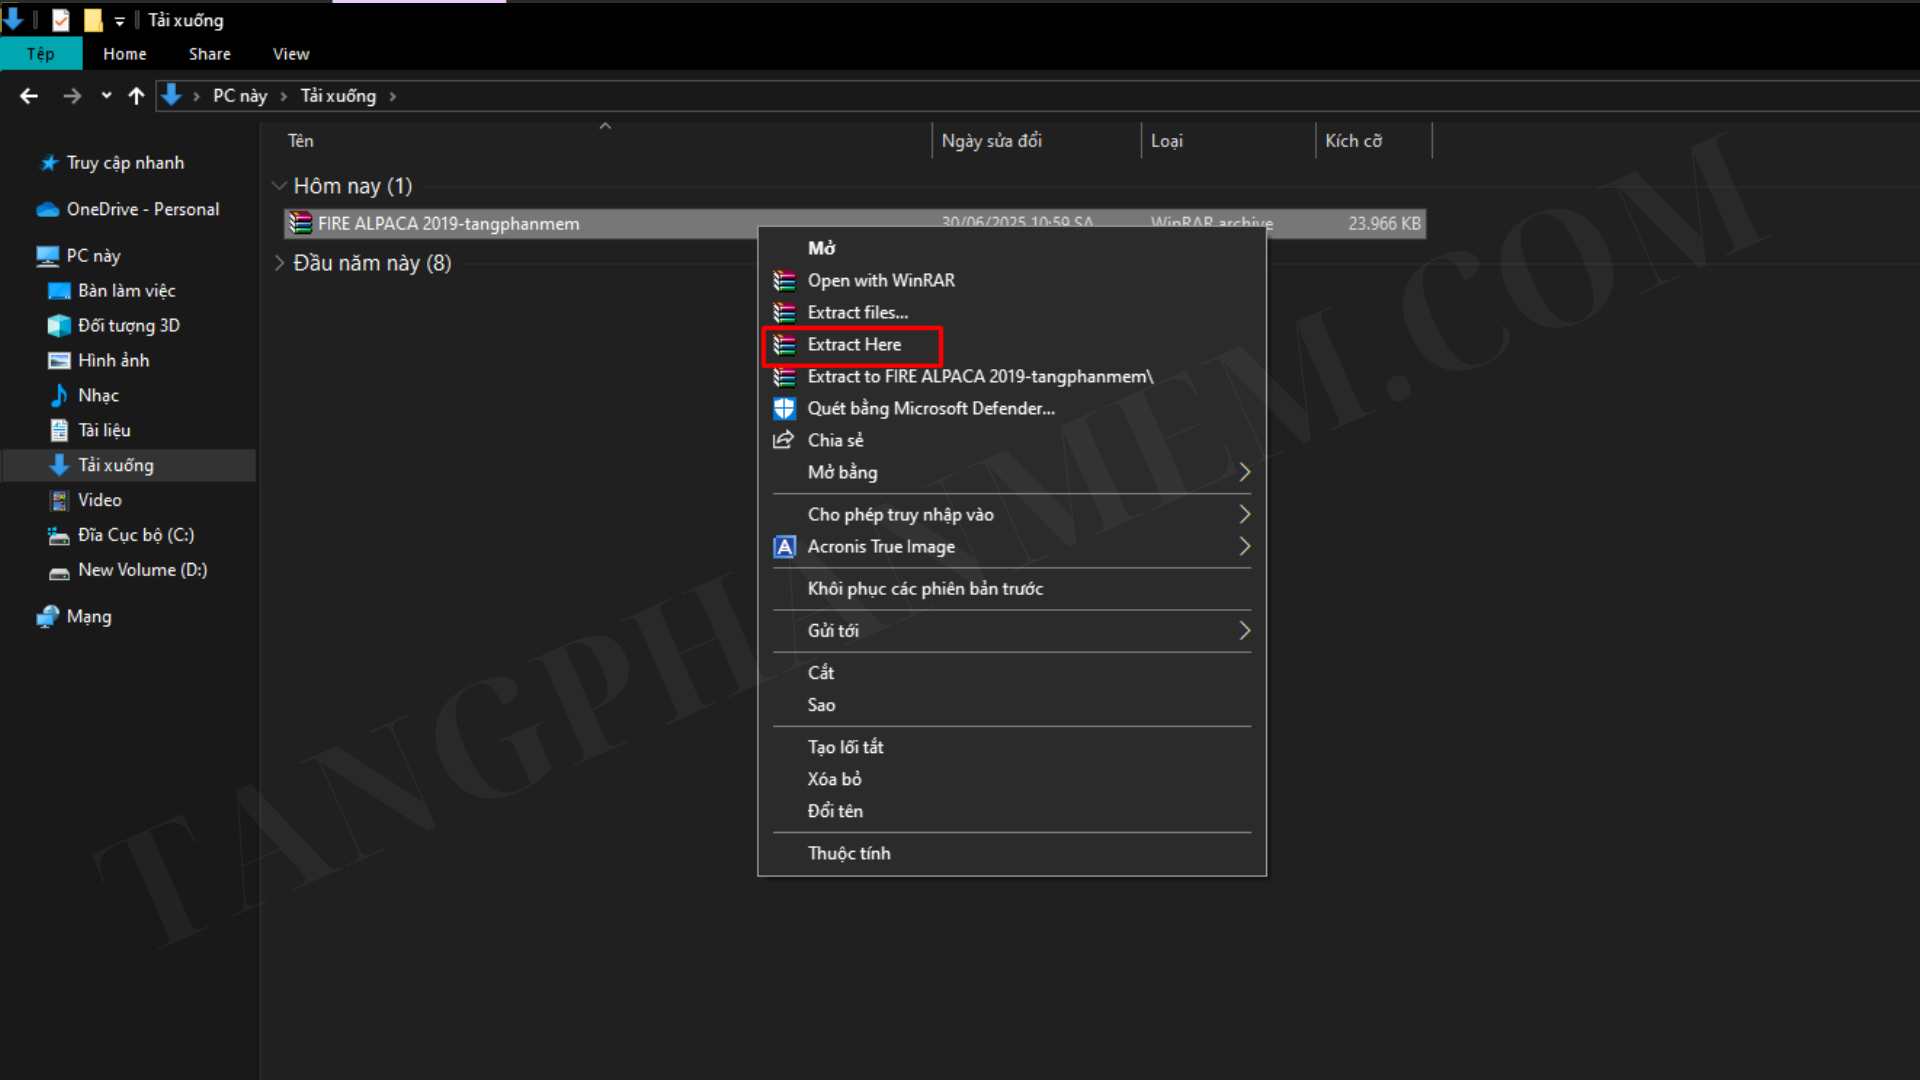This screenshot has width=1920, height=1080.
Task: Click the WinRAR icon beside Extract Here
Action: pos(785,345)
